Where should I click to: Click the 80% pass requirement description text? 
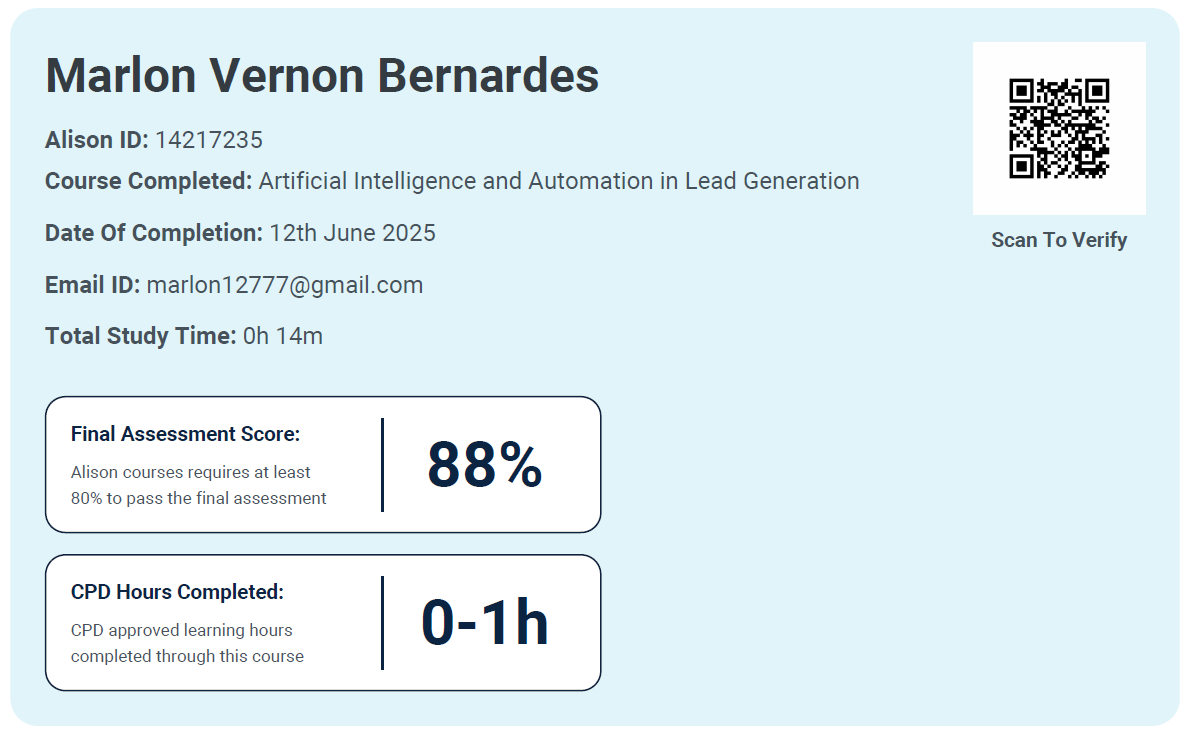(198, 485)
